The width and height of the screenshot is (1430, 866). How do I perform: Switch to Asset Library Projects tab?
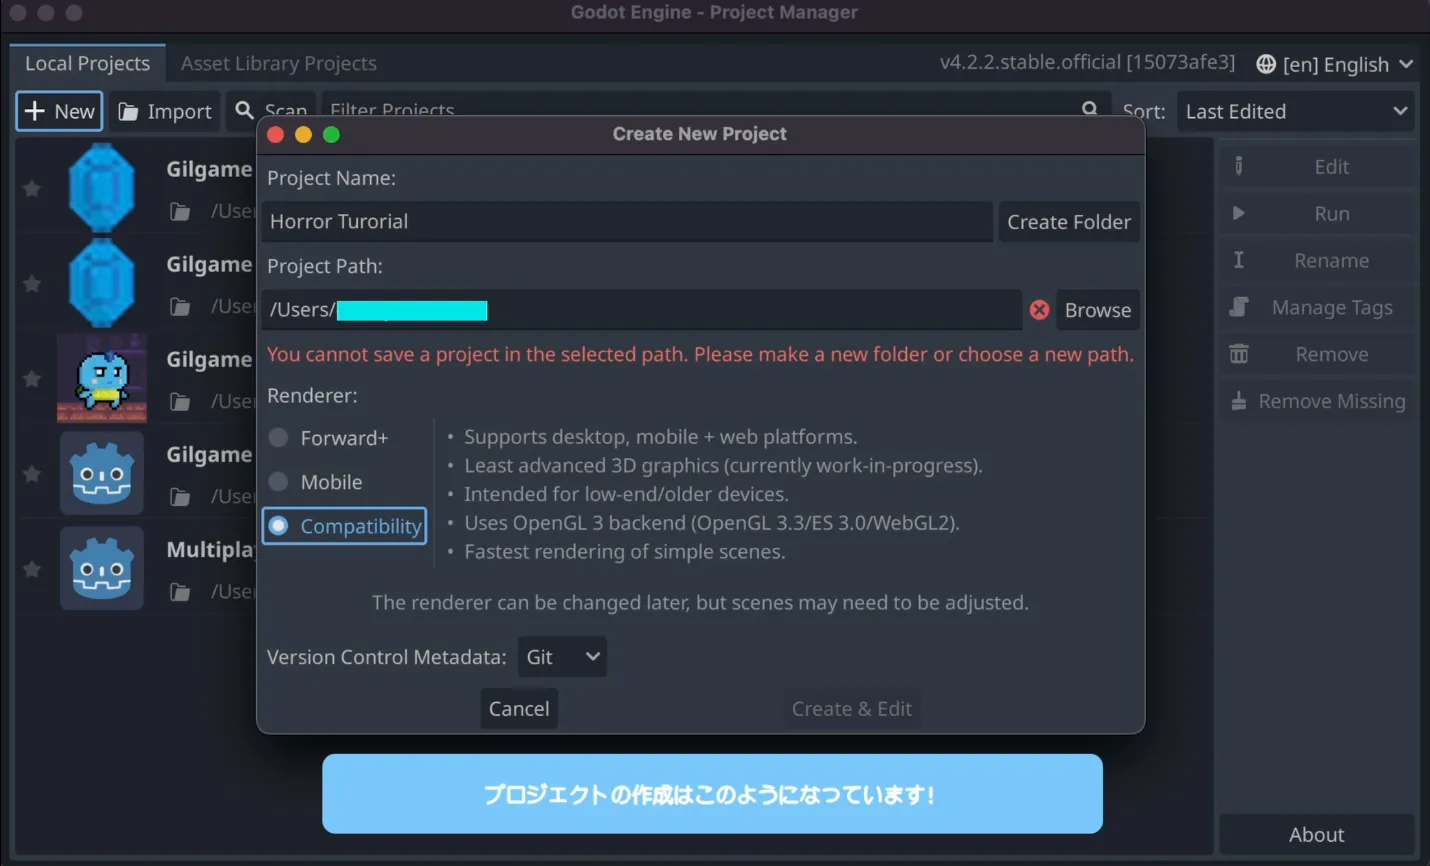point(278,64)
